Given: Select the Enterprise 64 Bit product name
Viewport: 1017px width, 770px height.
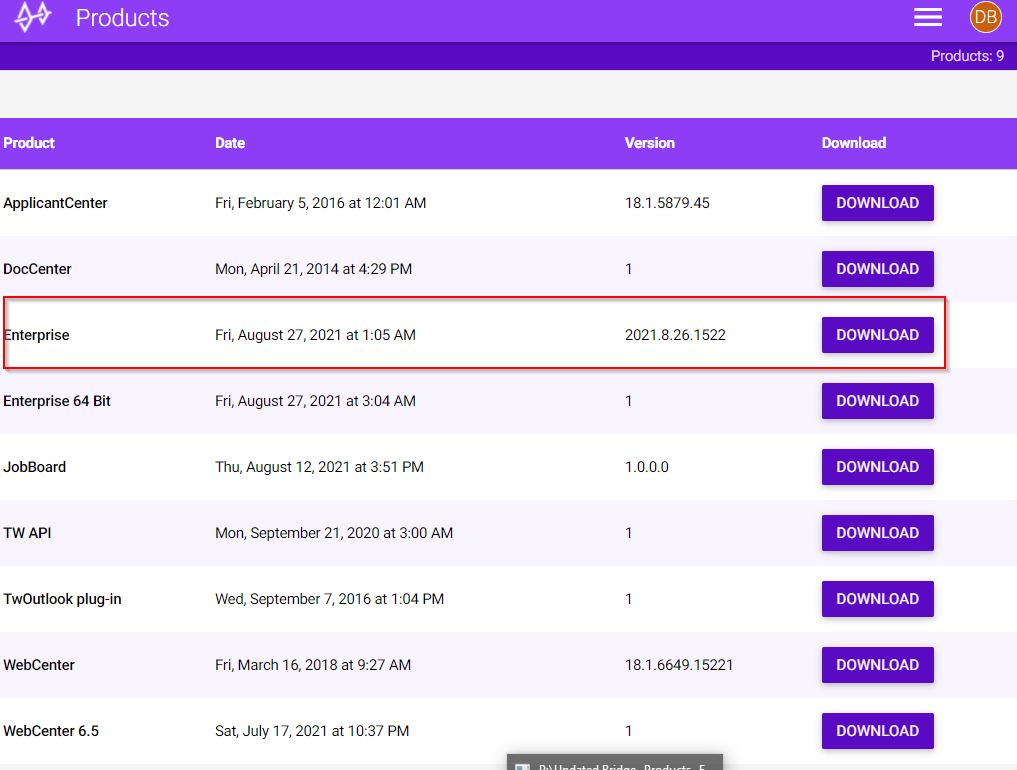Looking at the screenshot, I should click(x=57, y=402).
